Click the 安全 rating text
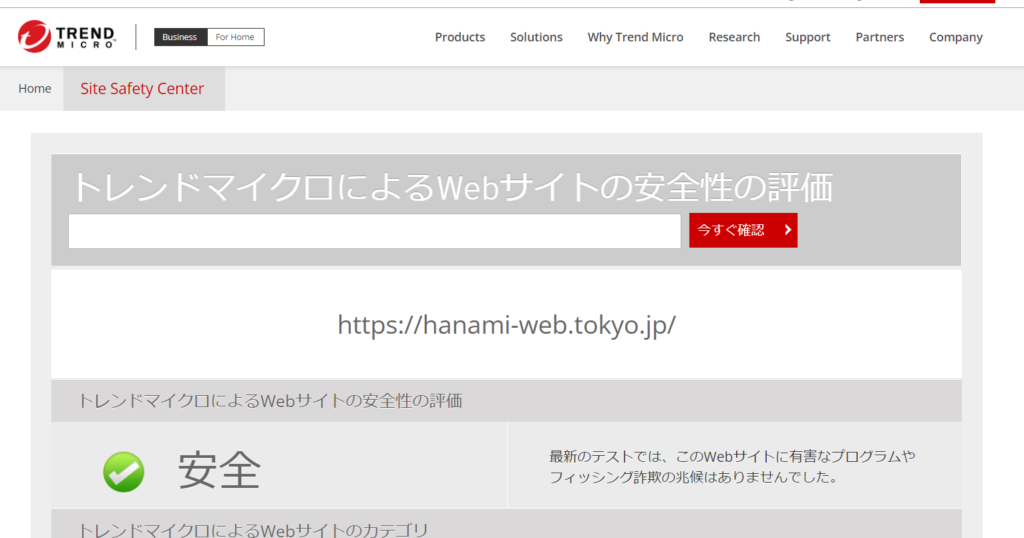 tap(219, 471)
